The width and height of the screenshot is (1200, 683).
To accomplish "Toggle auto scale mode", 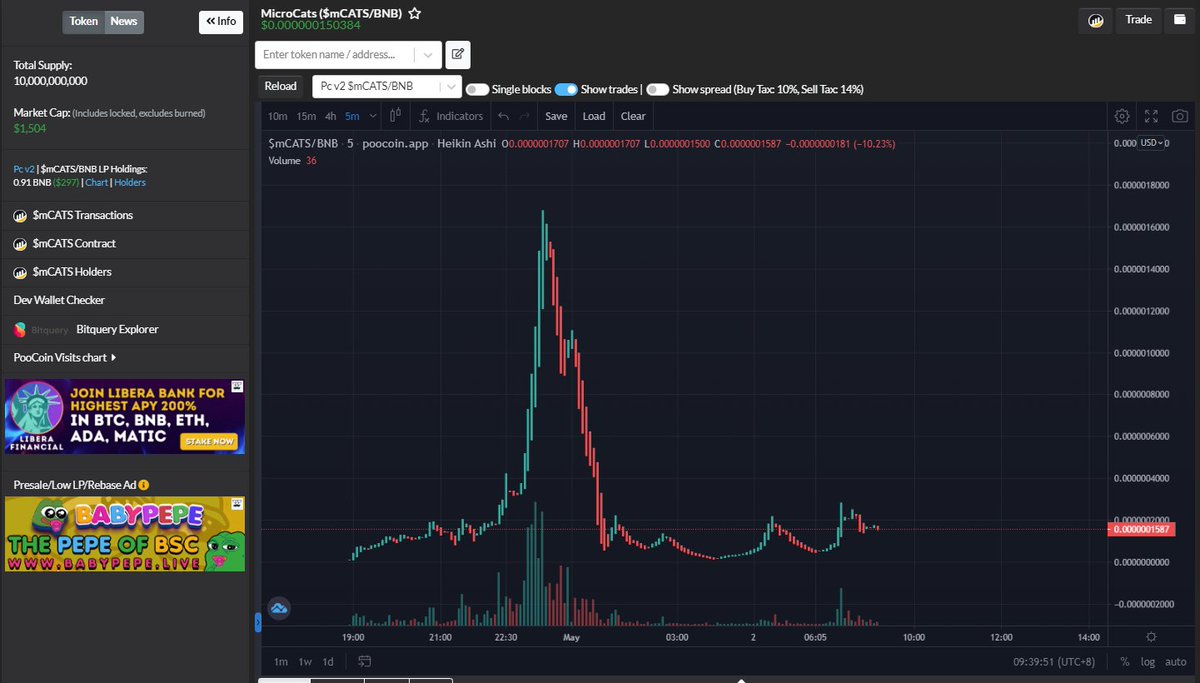I will [x=1176, y=661].
